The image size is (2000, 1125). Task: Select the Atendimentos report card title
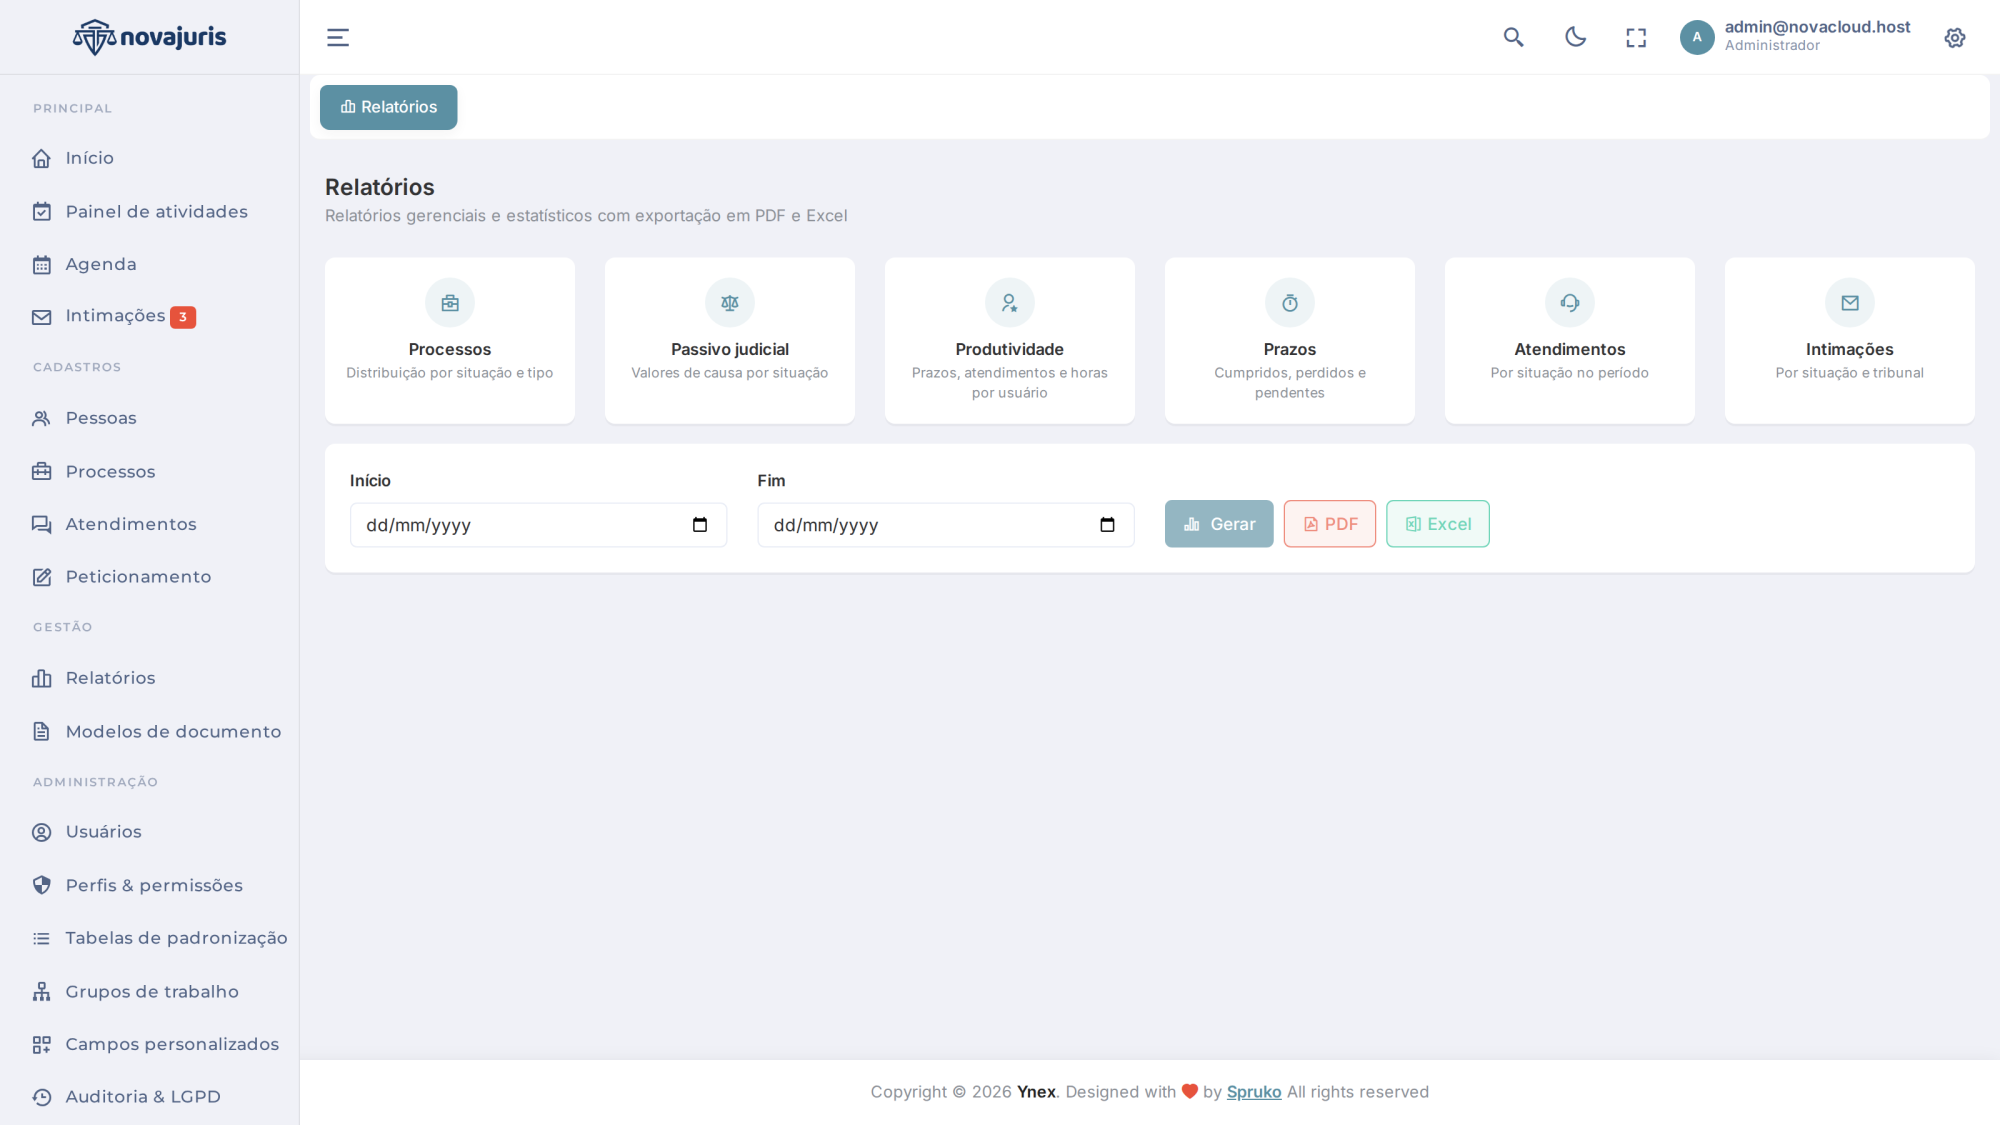click(1570, 350)
